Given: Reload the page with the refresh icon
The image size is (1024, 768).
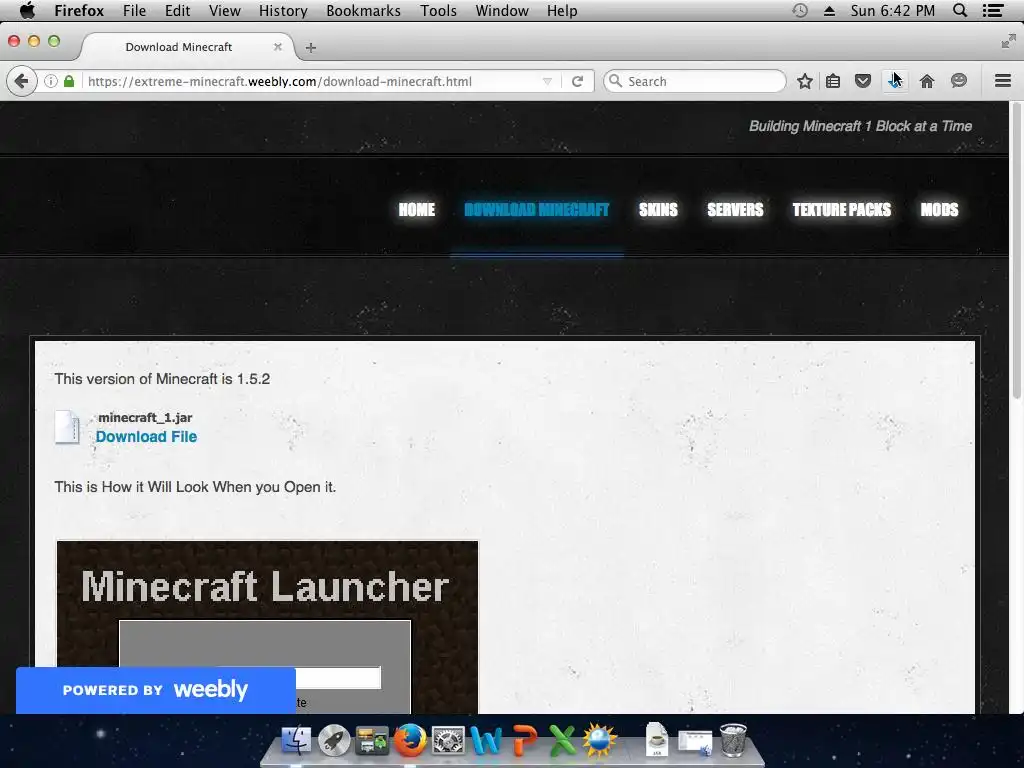Looking at the screenshot, I should tap(577, 82).
